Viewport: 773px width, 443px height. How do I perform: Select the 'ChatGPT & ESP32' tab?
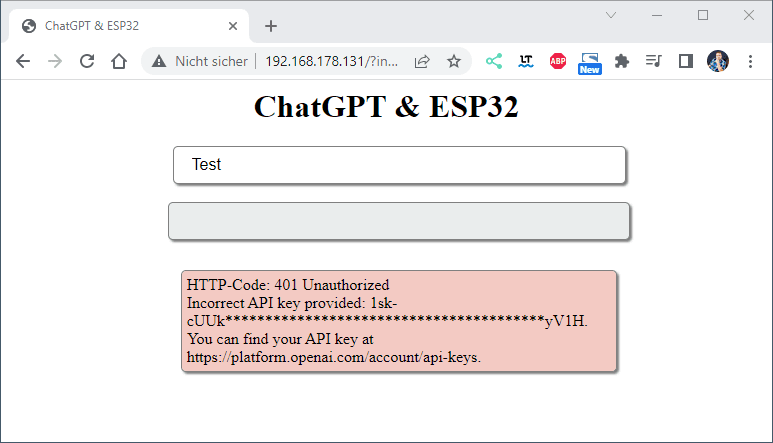(x=120, y=26)
